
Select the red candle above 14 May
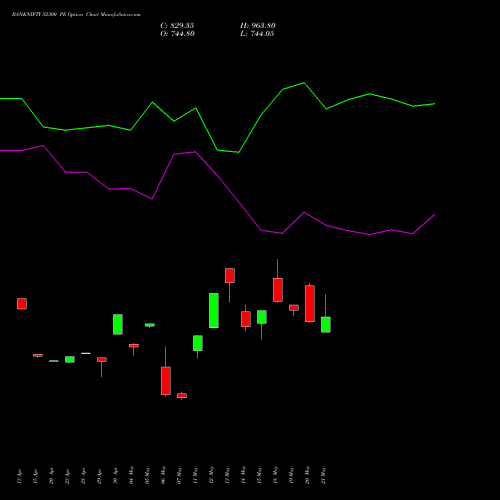[x=246, y=319]
